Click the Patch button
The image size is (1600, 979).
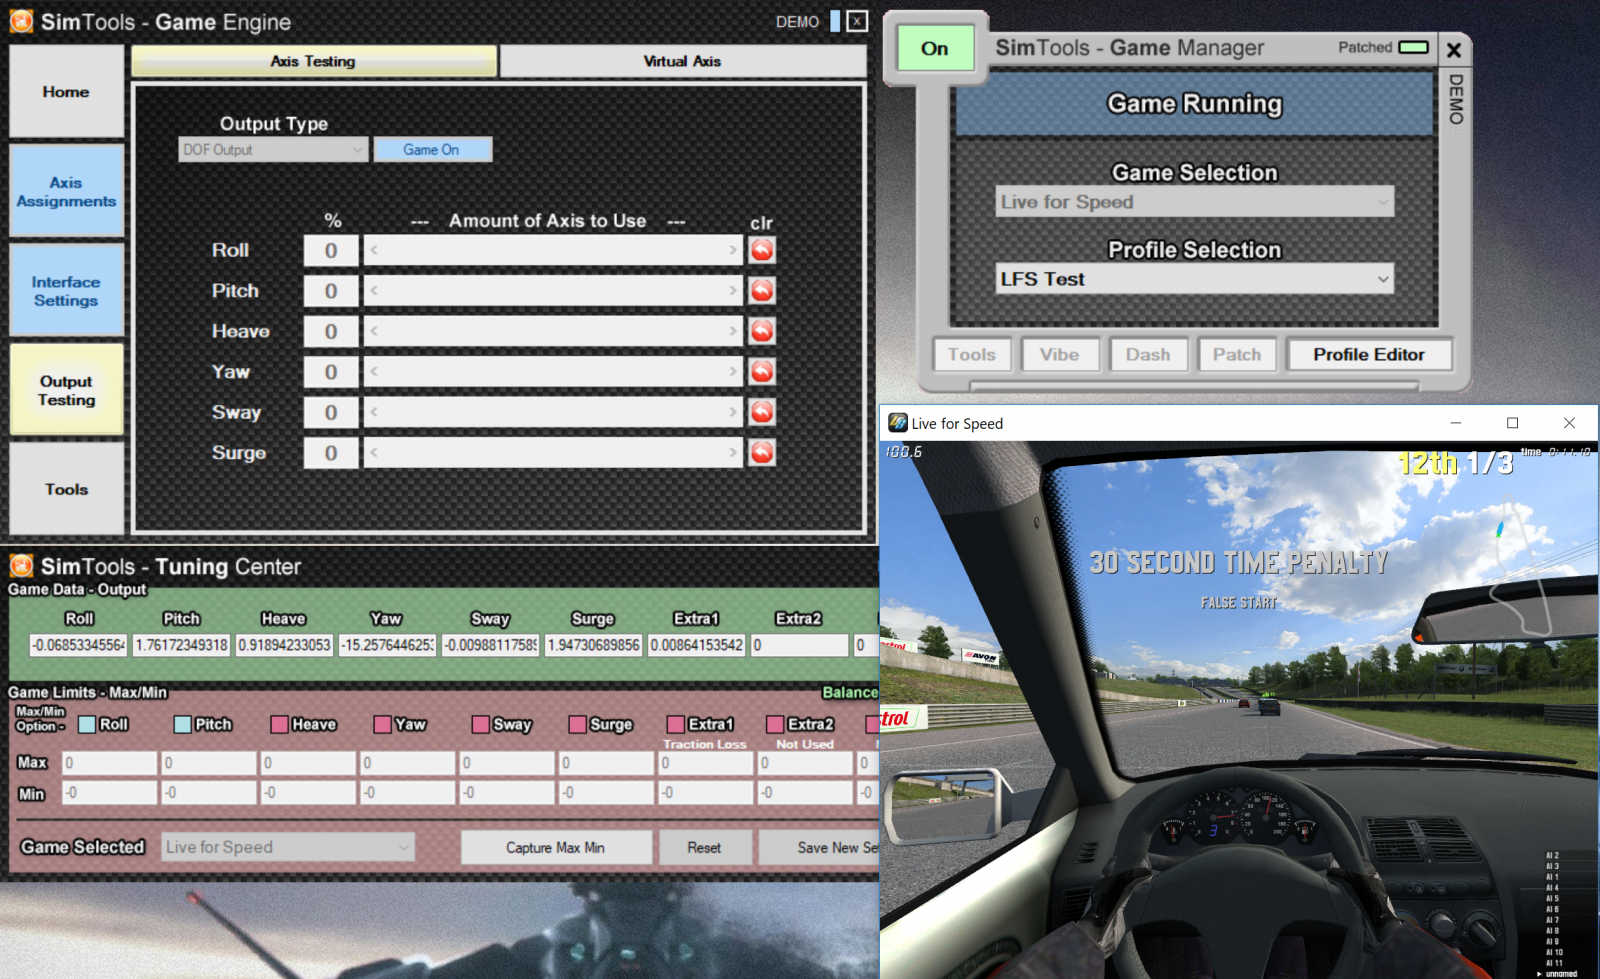coord(1237,354)
